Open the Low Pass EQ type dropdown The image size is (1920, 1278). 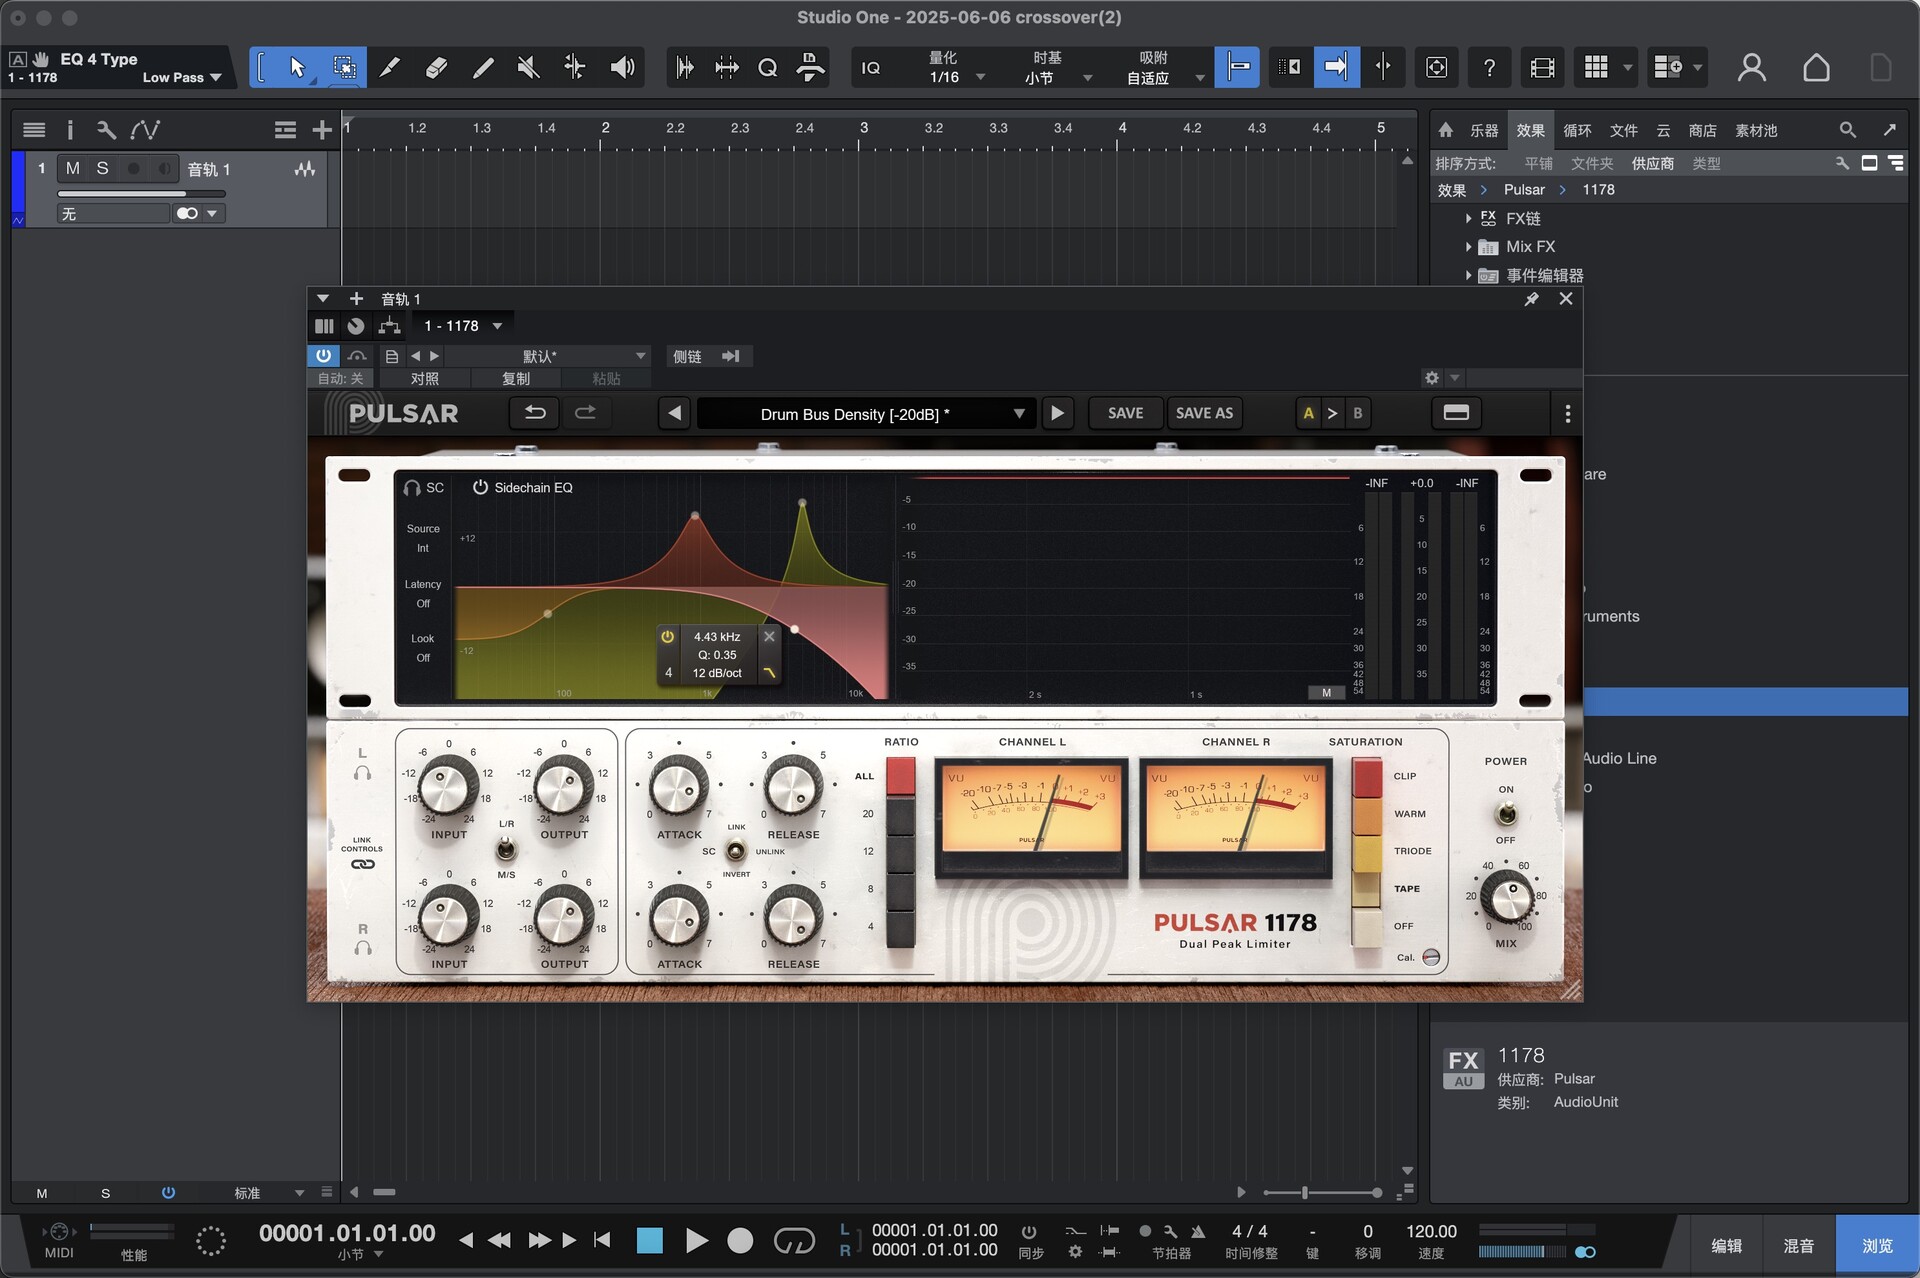[182, 77]
